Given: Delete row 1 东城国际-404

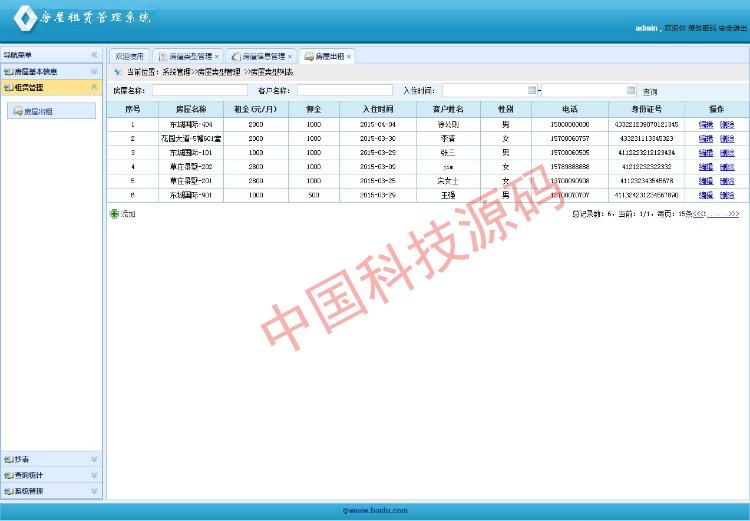Looking at the screenshot, I should [727, 124].
